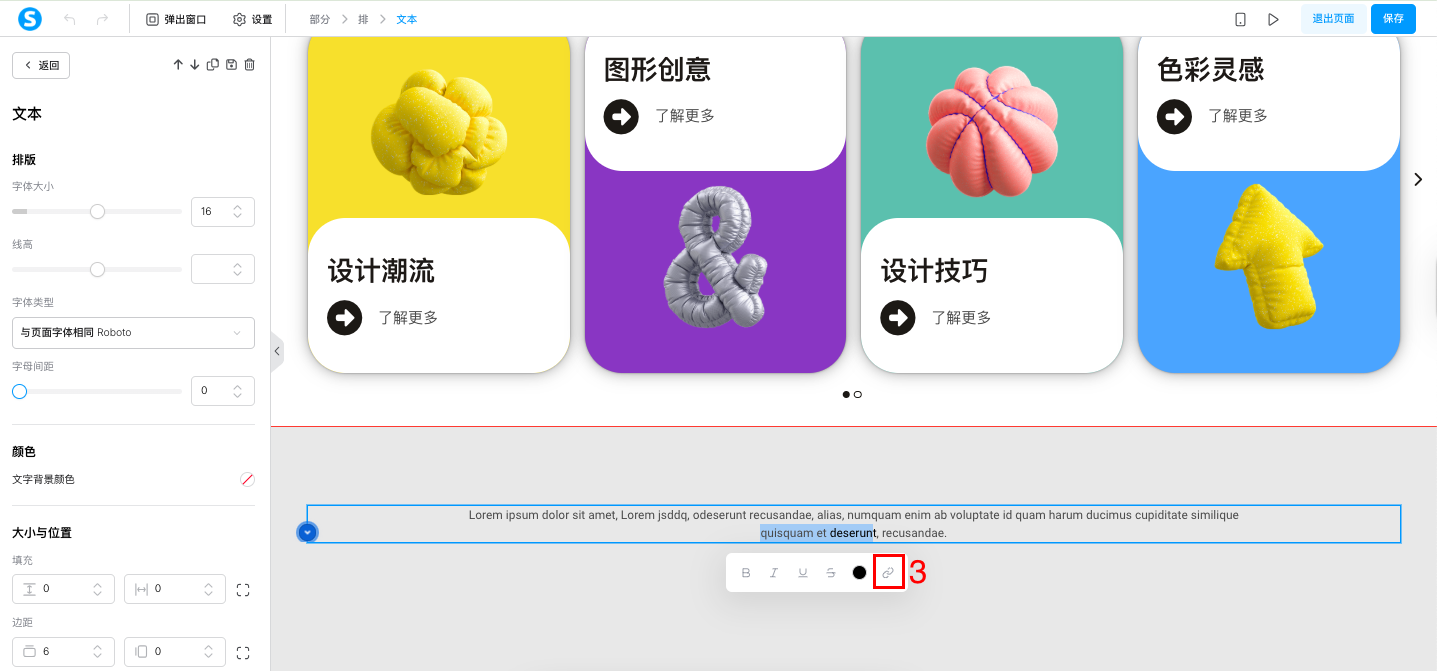
Task: Open the black text color swatch
Action: tap(859, 573)
